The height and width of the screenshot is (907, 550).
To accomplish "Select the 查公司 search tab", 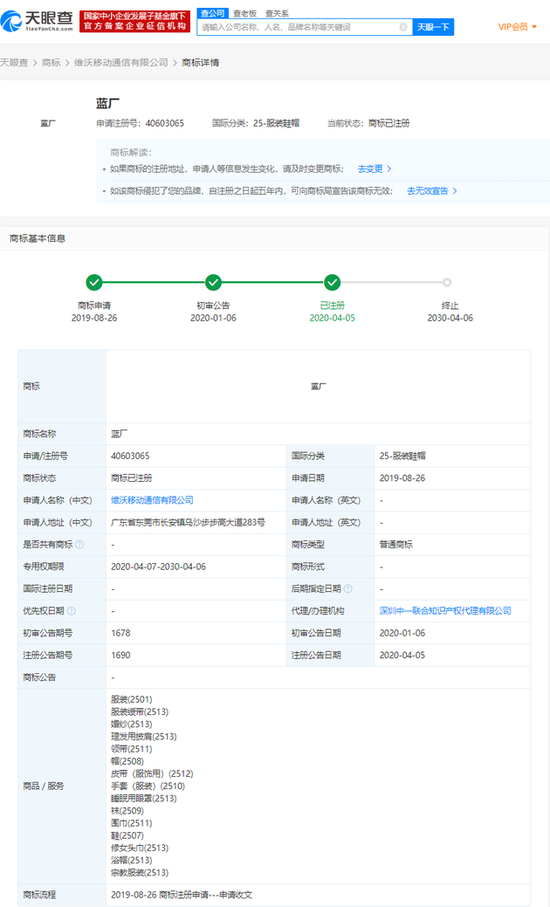I will 213,13.
